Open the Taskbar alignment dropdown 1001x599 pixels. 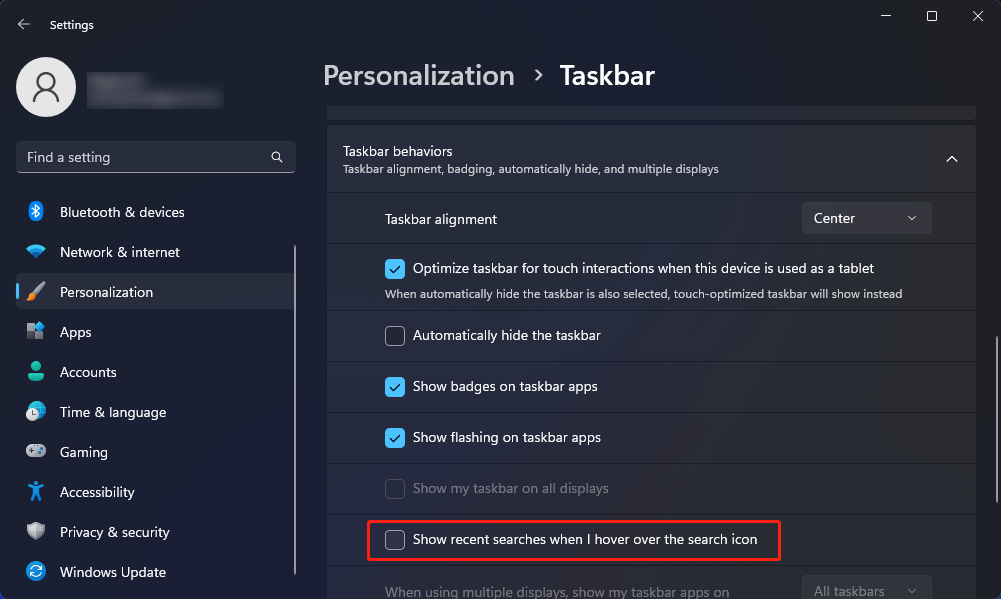tap(866, 218)
